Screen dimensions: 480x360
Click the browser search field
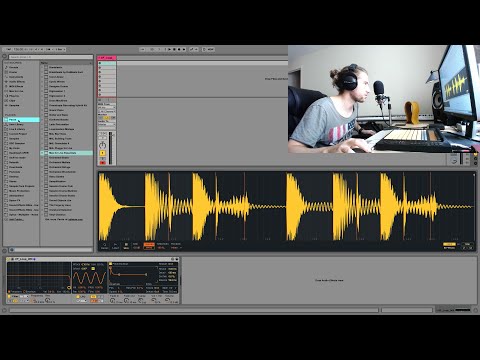[50, 57]
